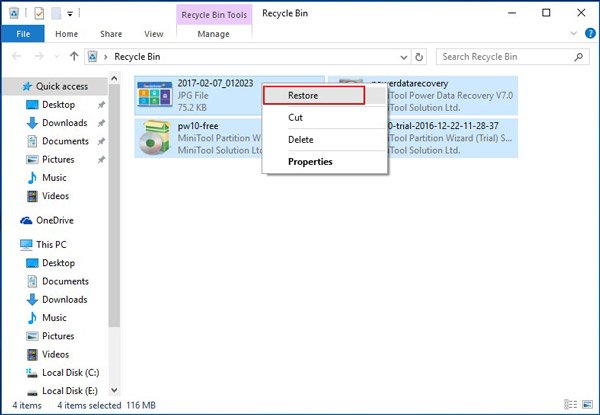Click the blue Help question mark icon
This screenshot has height=415, width=600.
[590, 34]
